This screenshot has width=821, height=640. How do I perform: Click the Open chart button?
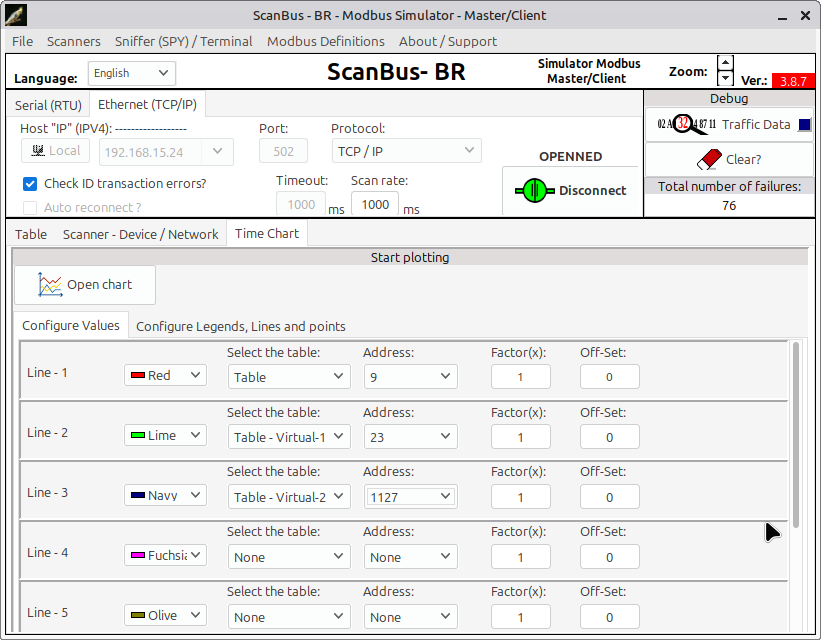84,284
